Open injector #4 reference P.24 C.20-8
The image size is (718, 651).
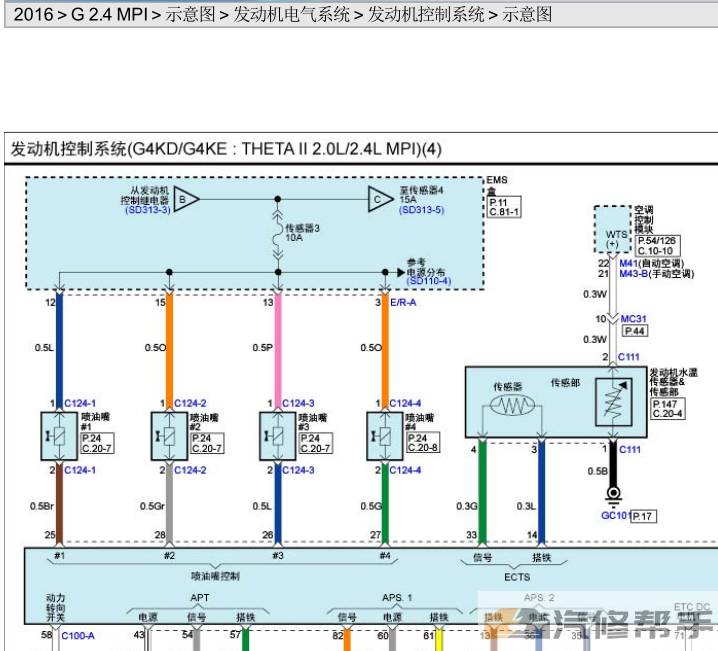tap(423, 443)
